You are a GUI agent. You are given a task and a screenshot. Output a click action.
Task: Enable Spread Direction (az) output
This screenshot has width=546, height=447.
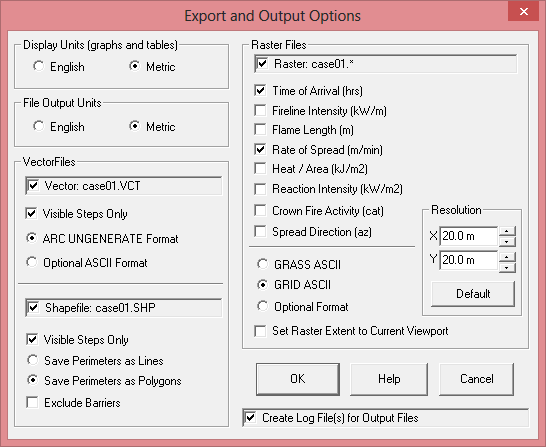(x=260, y=232)
